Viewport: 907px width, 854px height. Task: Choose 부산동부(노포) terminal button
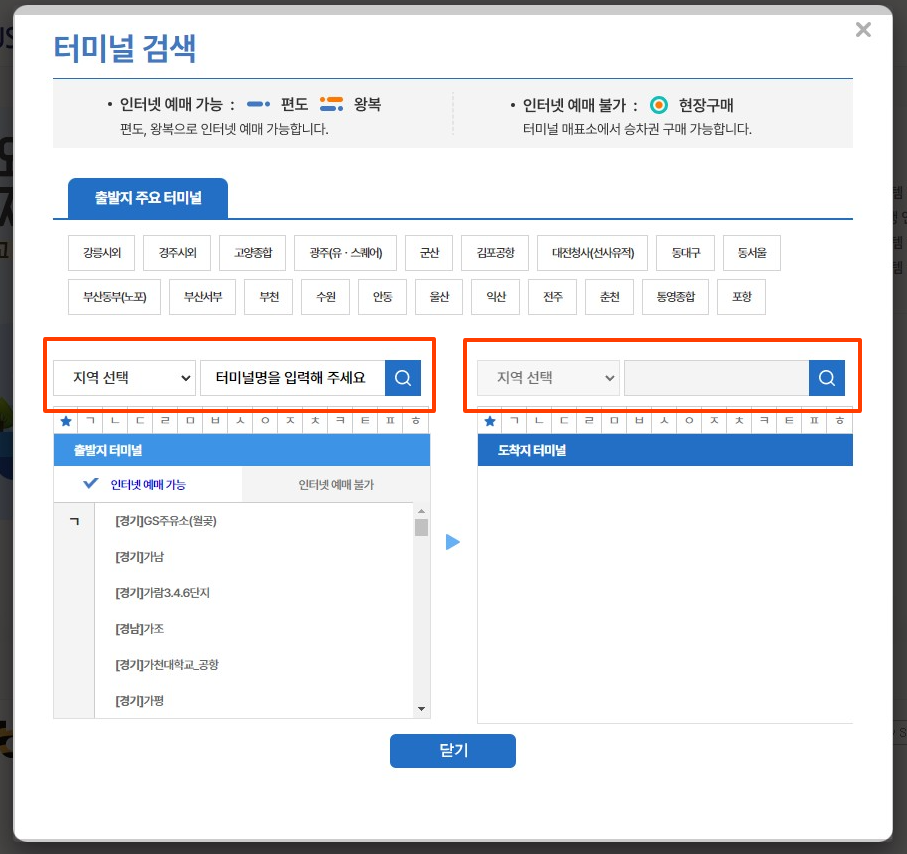pyautogui.click(x=115, y=297)
